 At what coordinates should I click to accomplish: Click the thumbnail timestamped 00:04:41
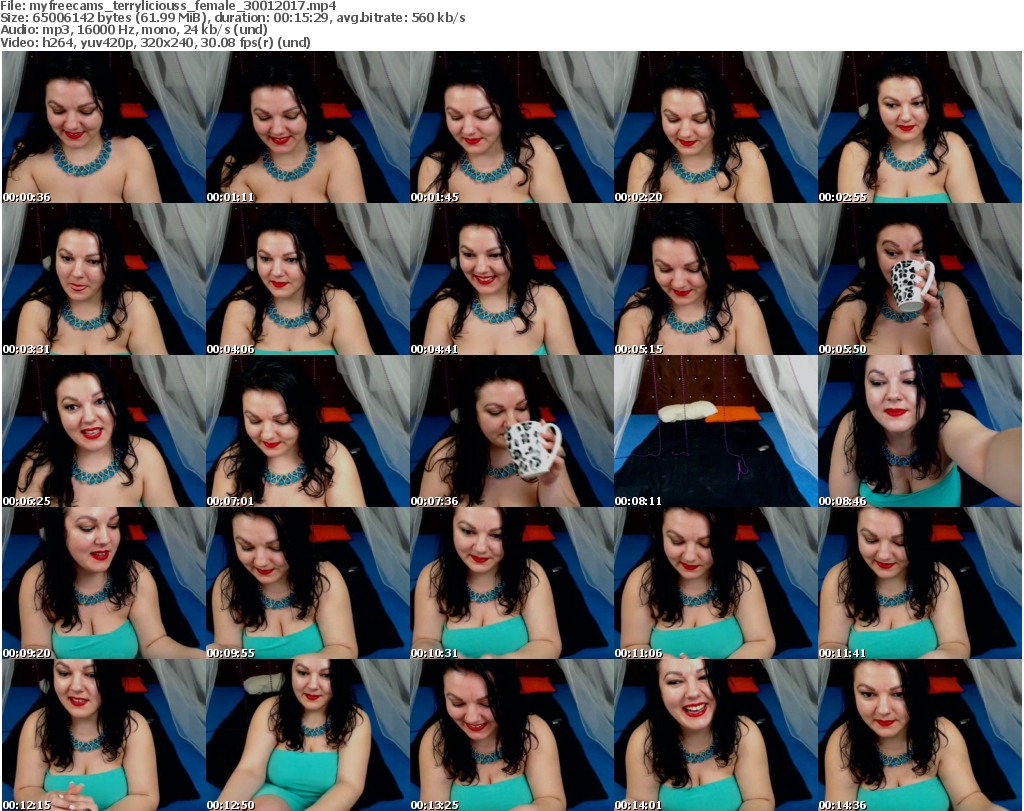pyautogui.click(x=511, y=279)
